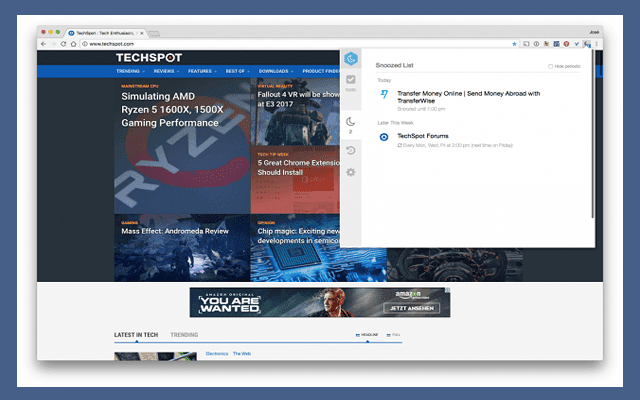Click the circled-i extension icon in the toolbar
640x400 pixels.
(536, 44)
